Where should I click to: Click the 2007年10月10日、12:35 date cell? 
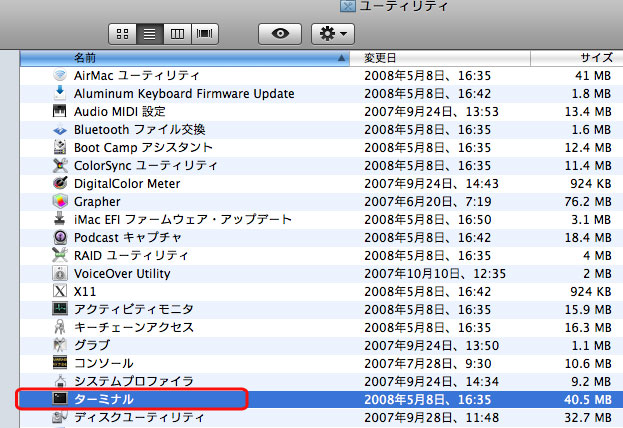(435, 273)
